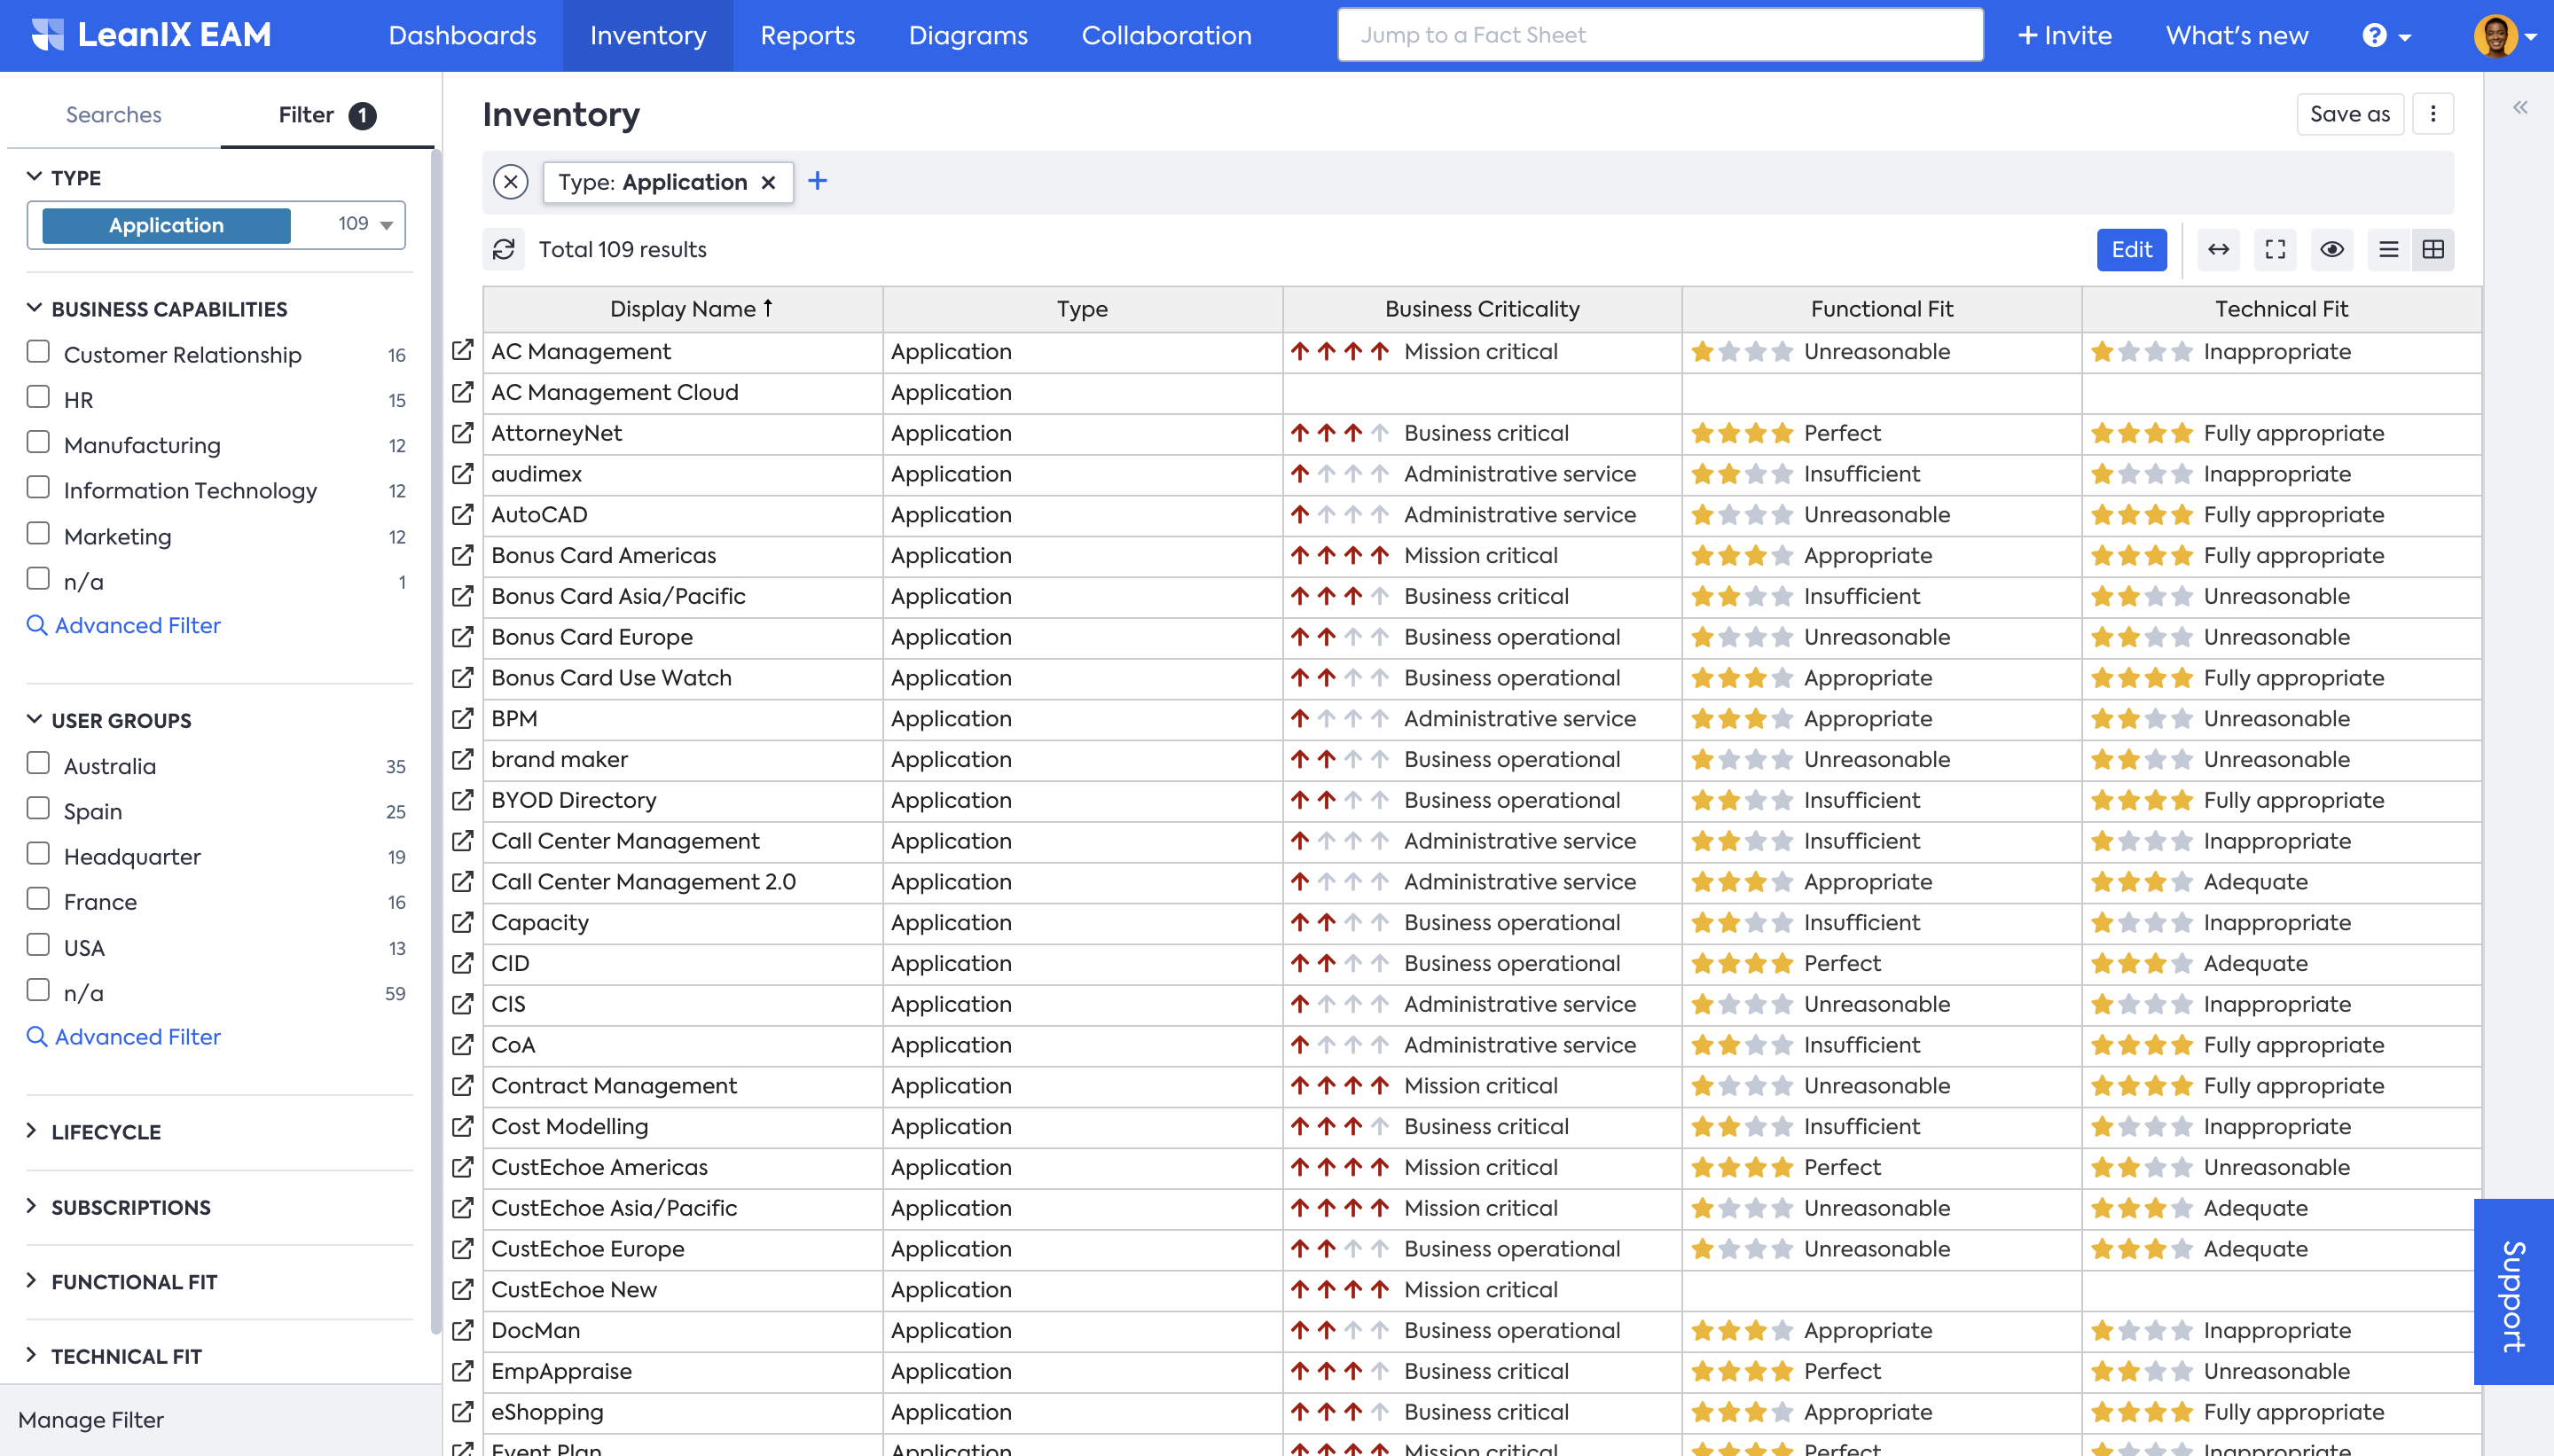Switch to list view icon
Image resolution: width=2554 pixels, height=1456 pixels.
tap(2388, 249)
